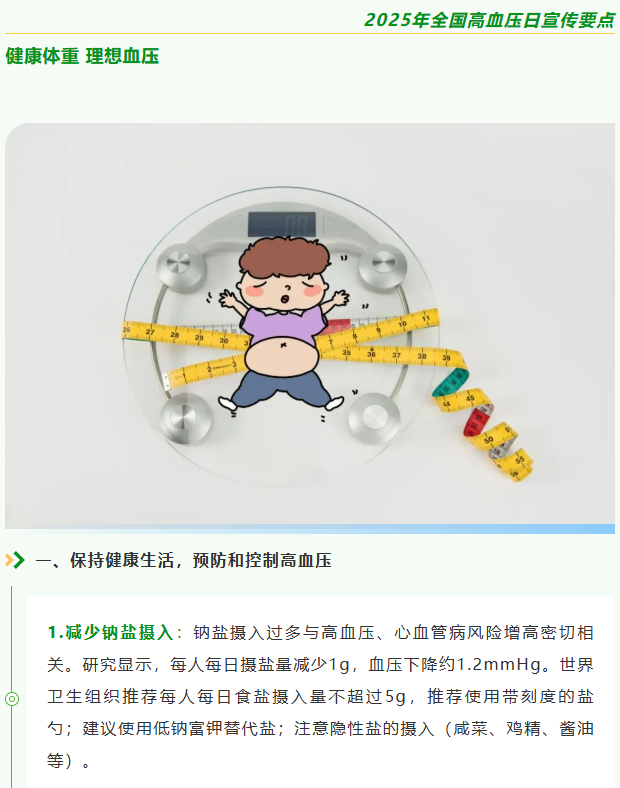Image resolution: width=620 pixels, height=788 pixels.
Task: Click the section heading 保持健康生活，预防和控制高血压
Action: coord(200,560)
